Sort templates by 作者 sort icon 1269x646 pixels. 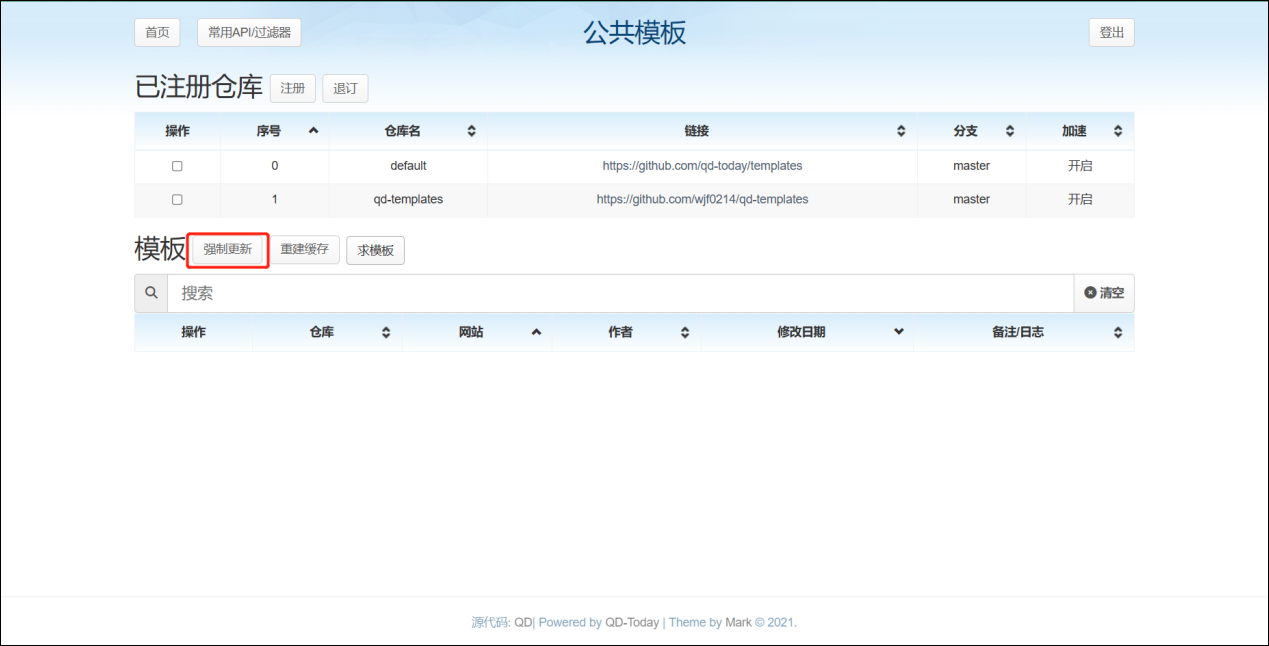pyautogui.click(x=685, y=332)
